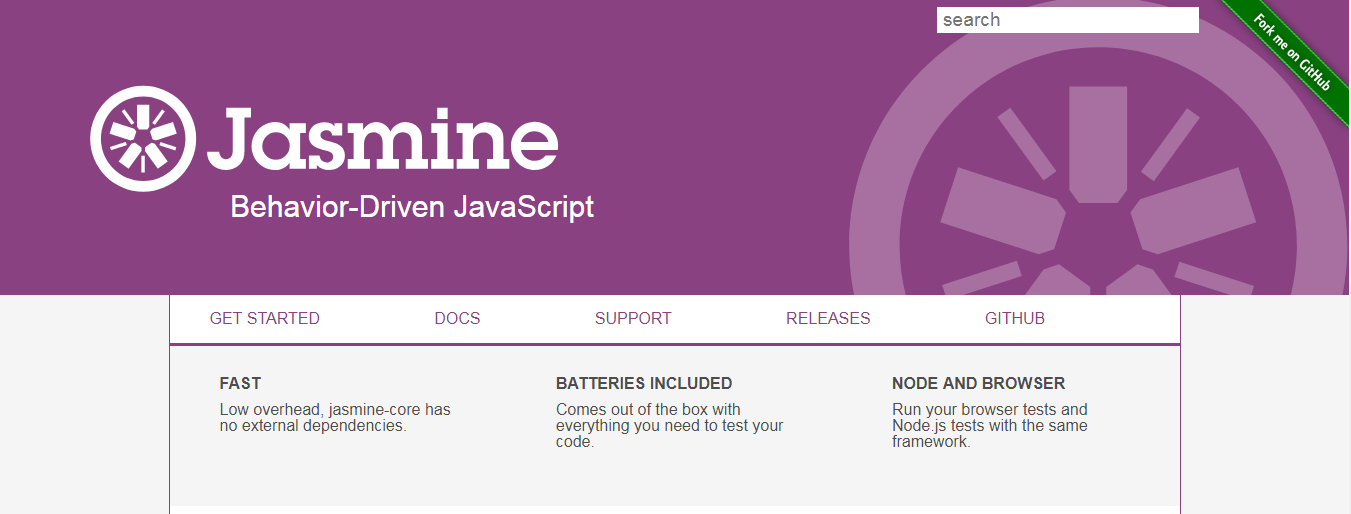Select the FAST feature heading

pyautogui.click(x=240, y=383)
